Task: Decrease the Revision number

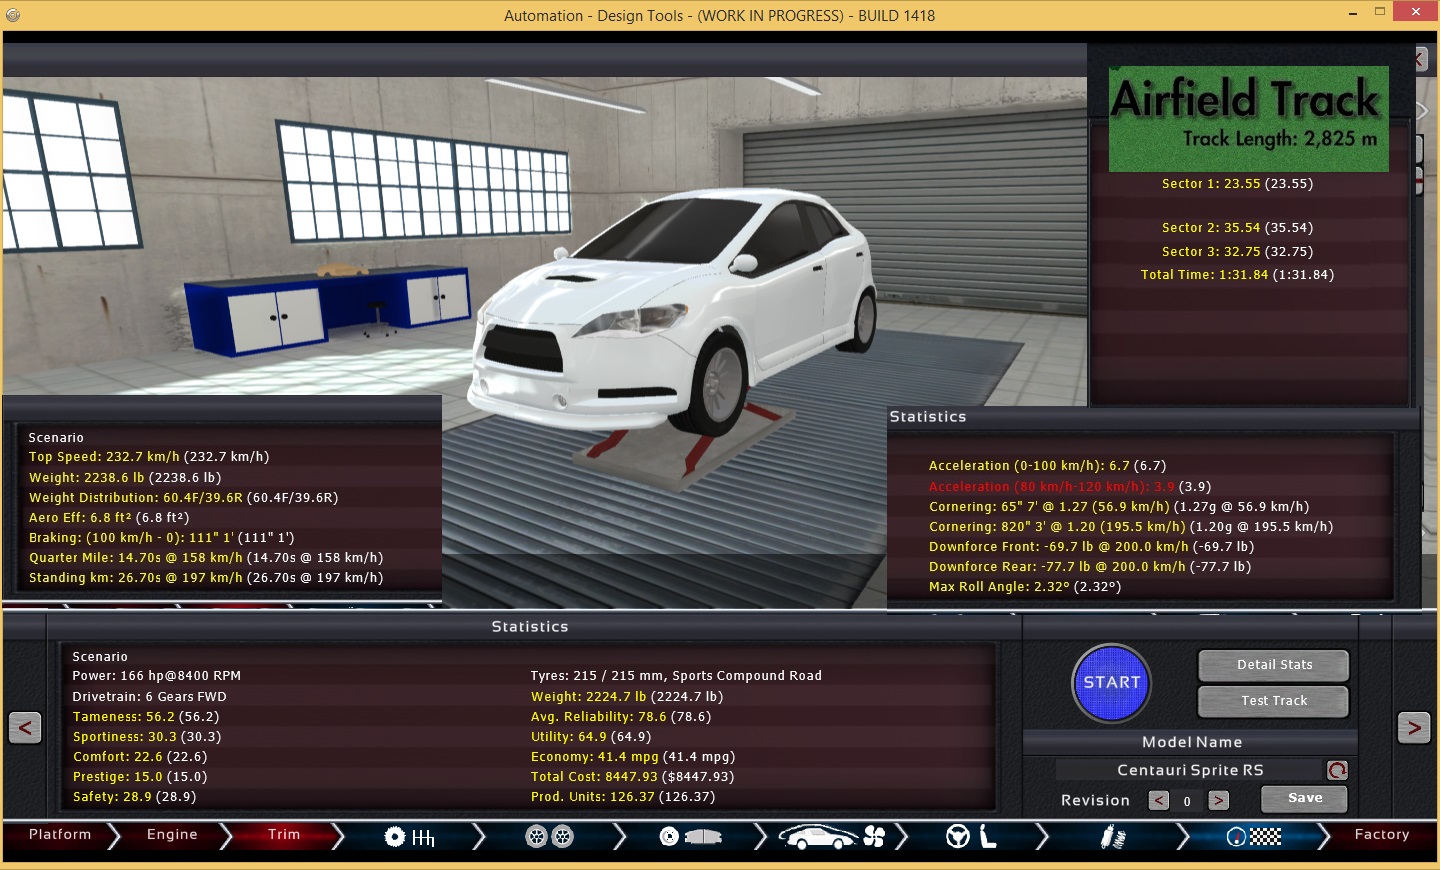Action: [x=1158, y=800]
